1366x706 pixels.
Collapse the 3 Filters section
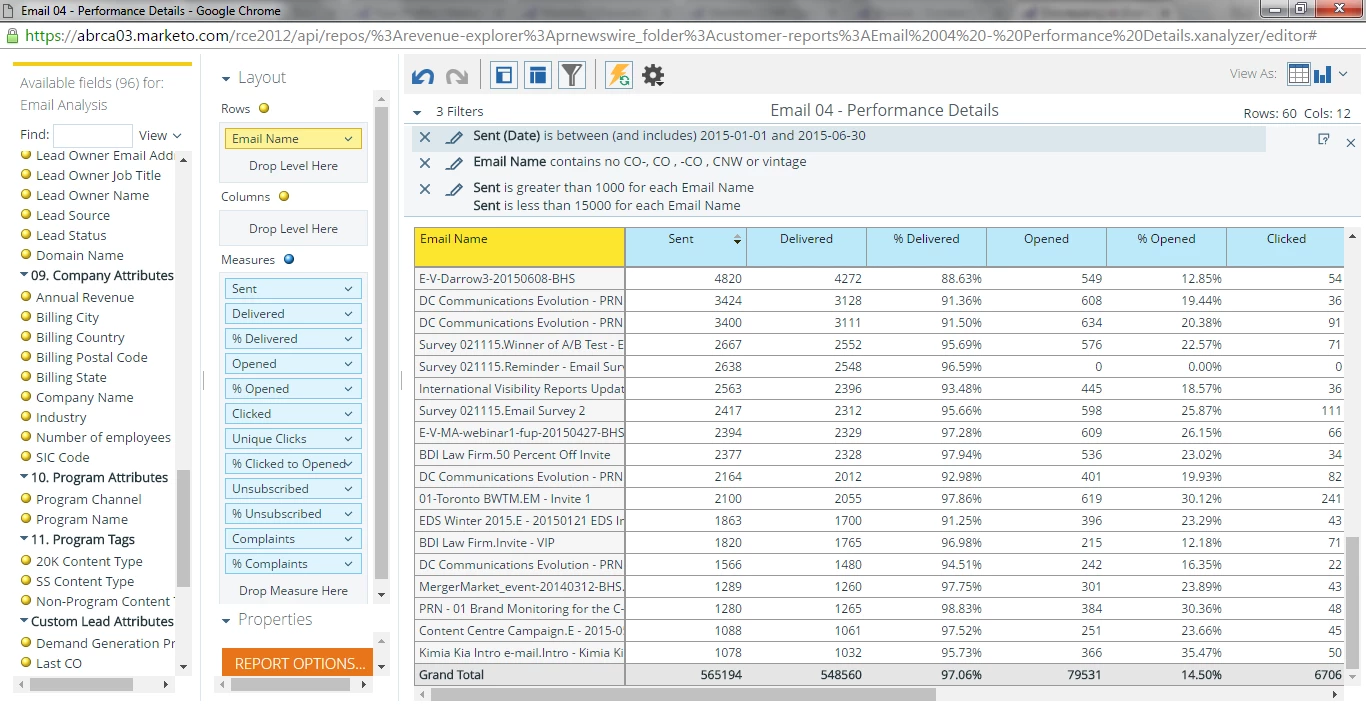[418, 112]
